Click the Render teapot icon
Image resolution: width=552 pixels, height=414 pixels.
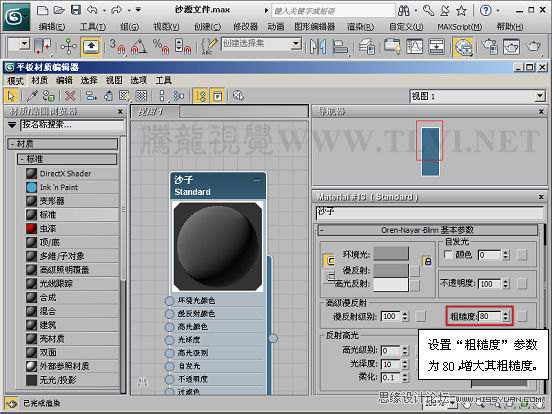click(534, 46)
